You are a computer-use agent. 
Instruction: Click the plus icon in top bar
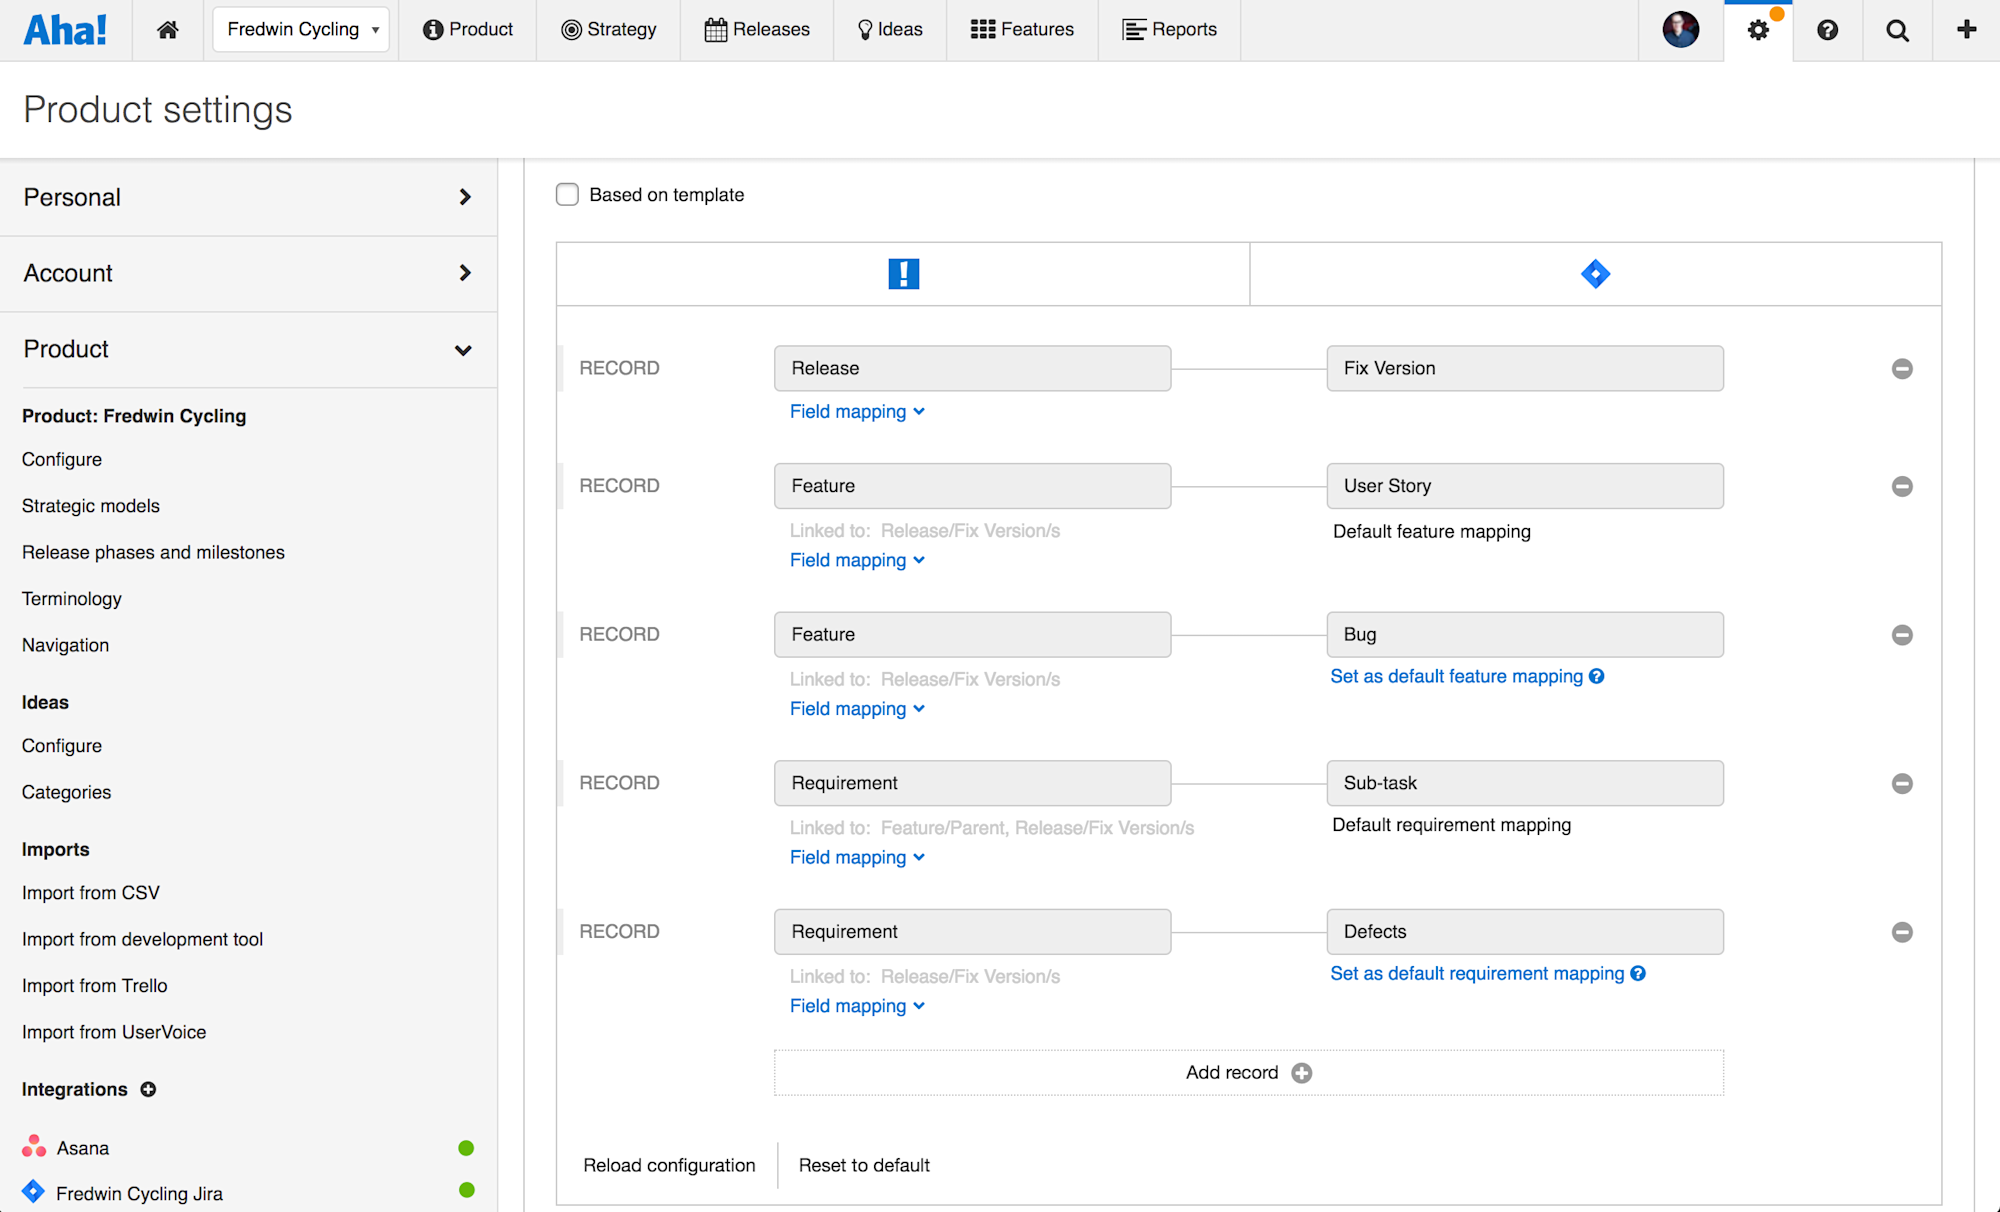click(x=1966, y=30)
